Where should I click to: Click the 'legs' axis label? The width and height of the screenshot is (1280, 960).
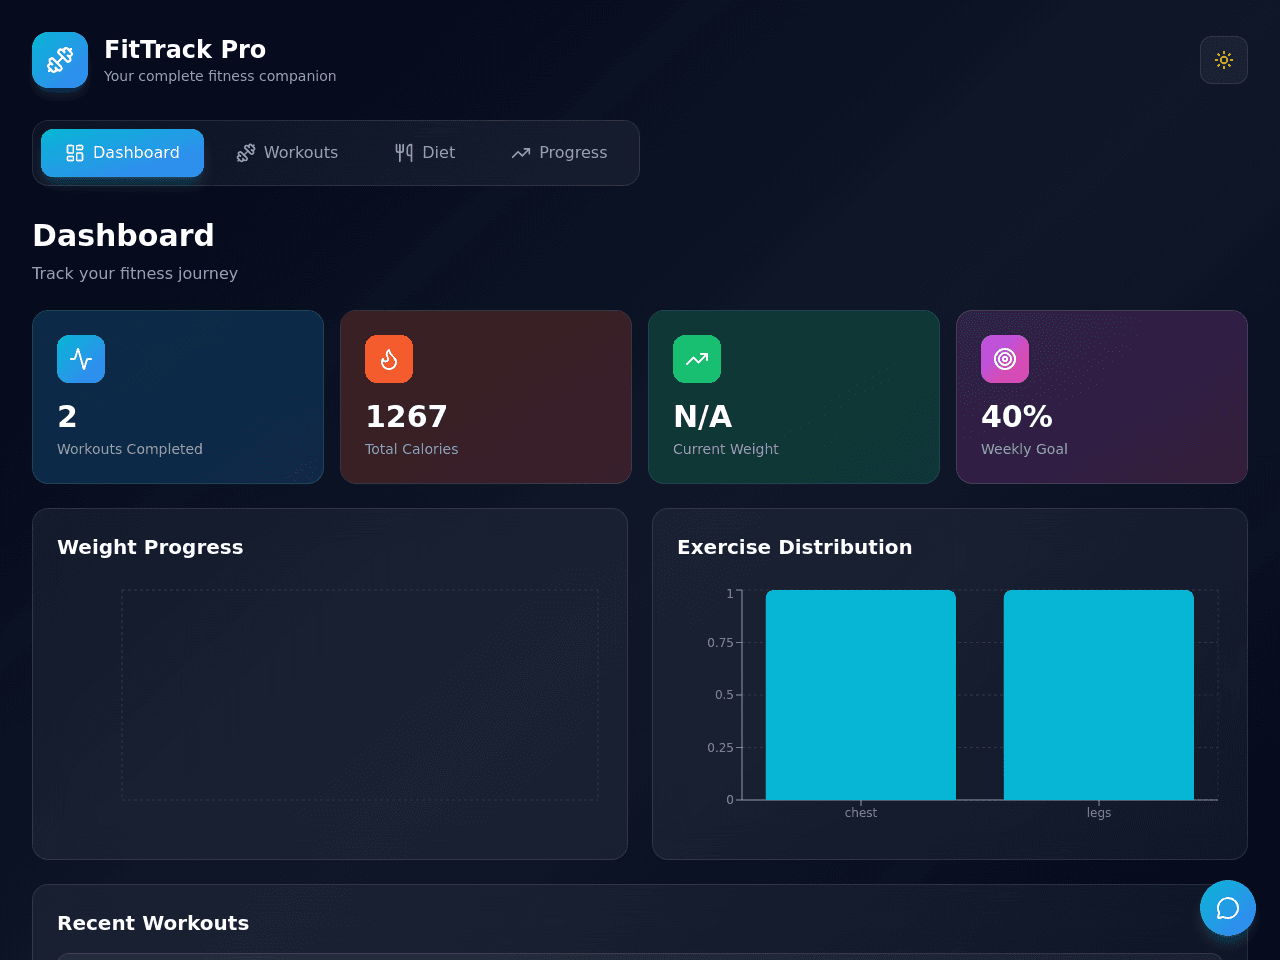[x=1099, y=813]
